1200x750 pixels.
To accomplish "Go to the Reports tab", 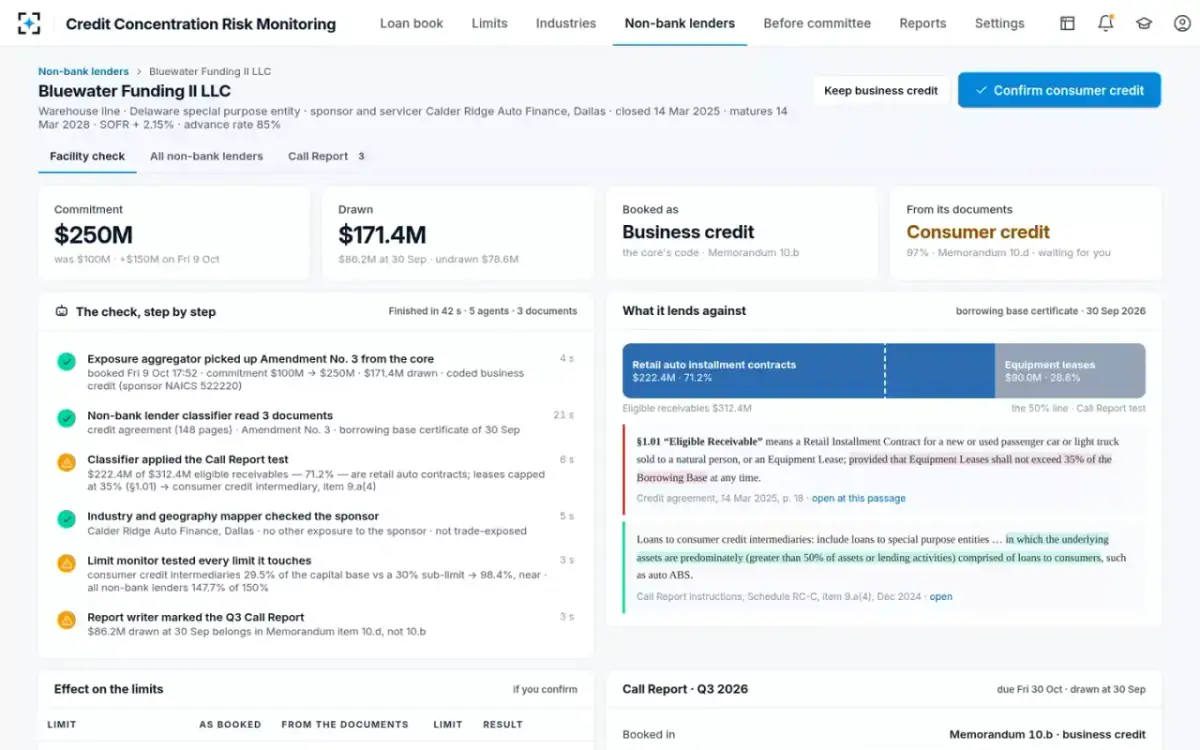I will click(x=923, y=23).
